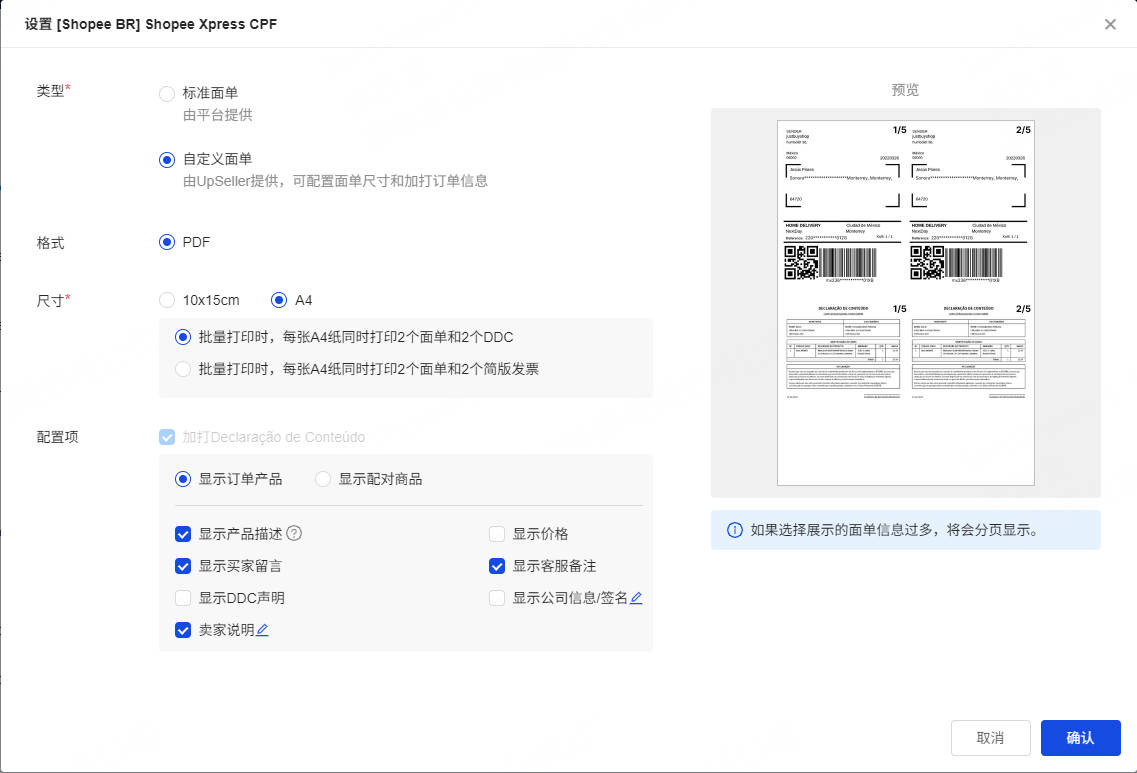Click the 如果选择展示的面单信息过多 notice text
Image resolution: width=1137 pixels, height=773 pixels.
[x=896, y=530]
